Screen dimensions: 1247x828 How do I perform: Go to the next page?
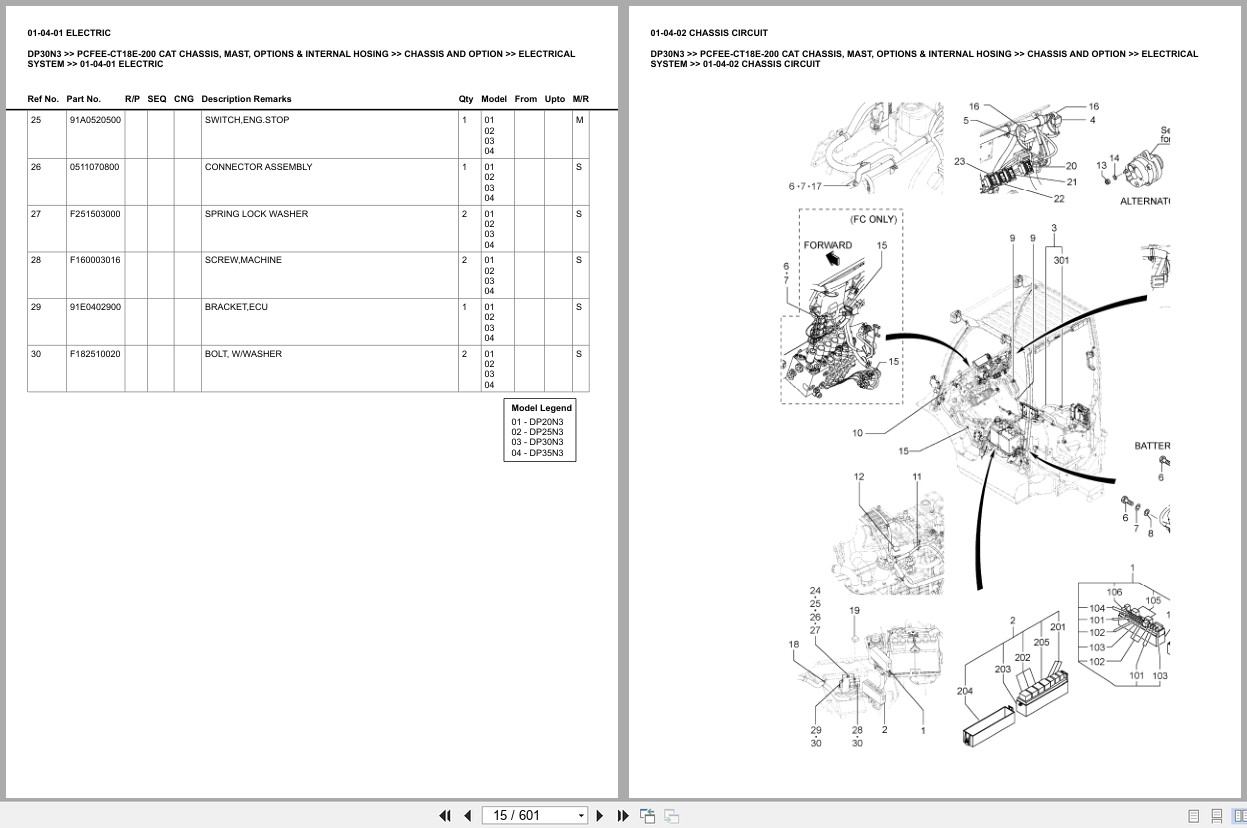(x=600, y=815)
